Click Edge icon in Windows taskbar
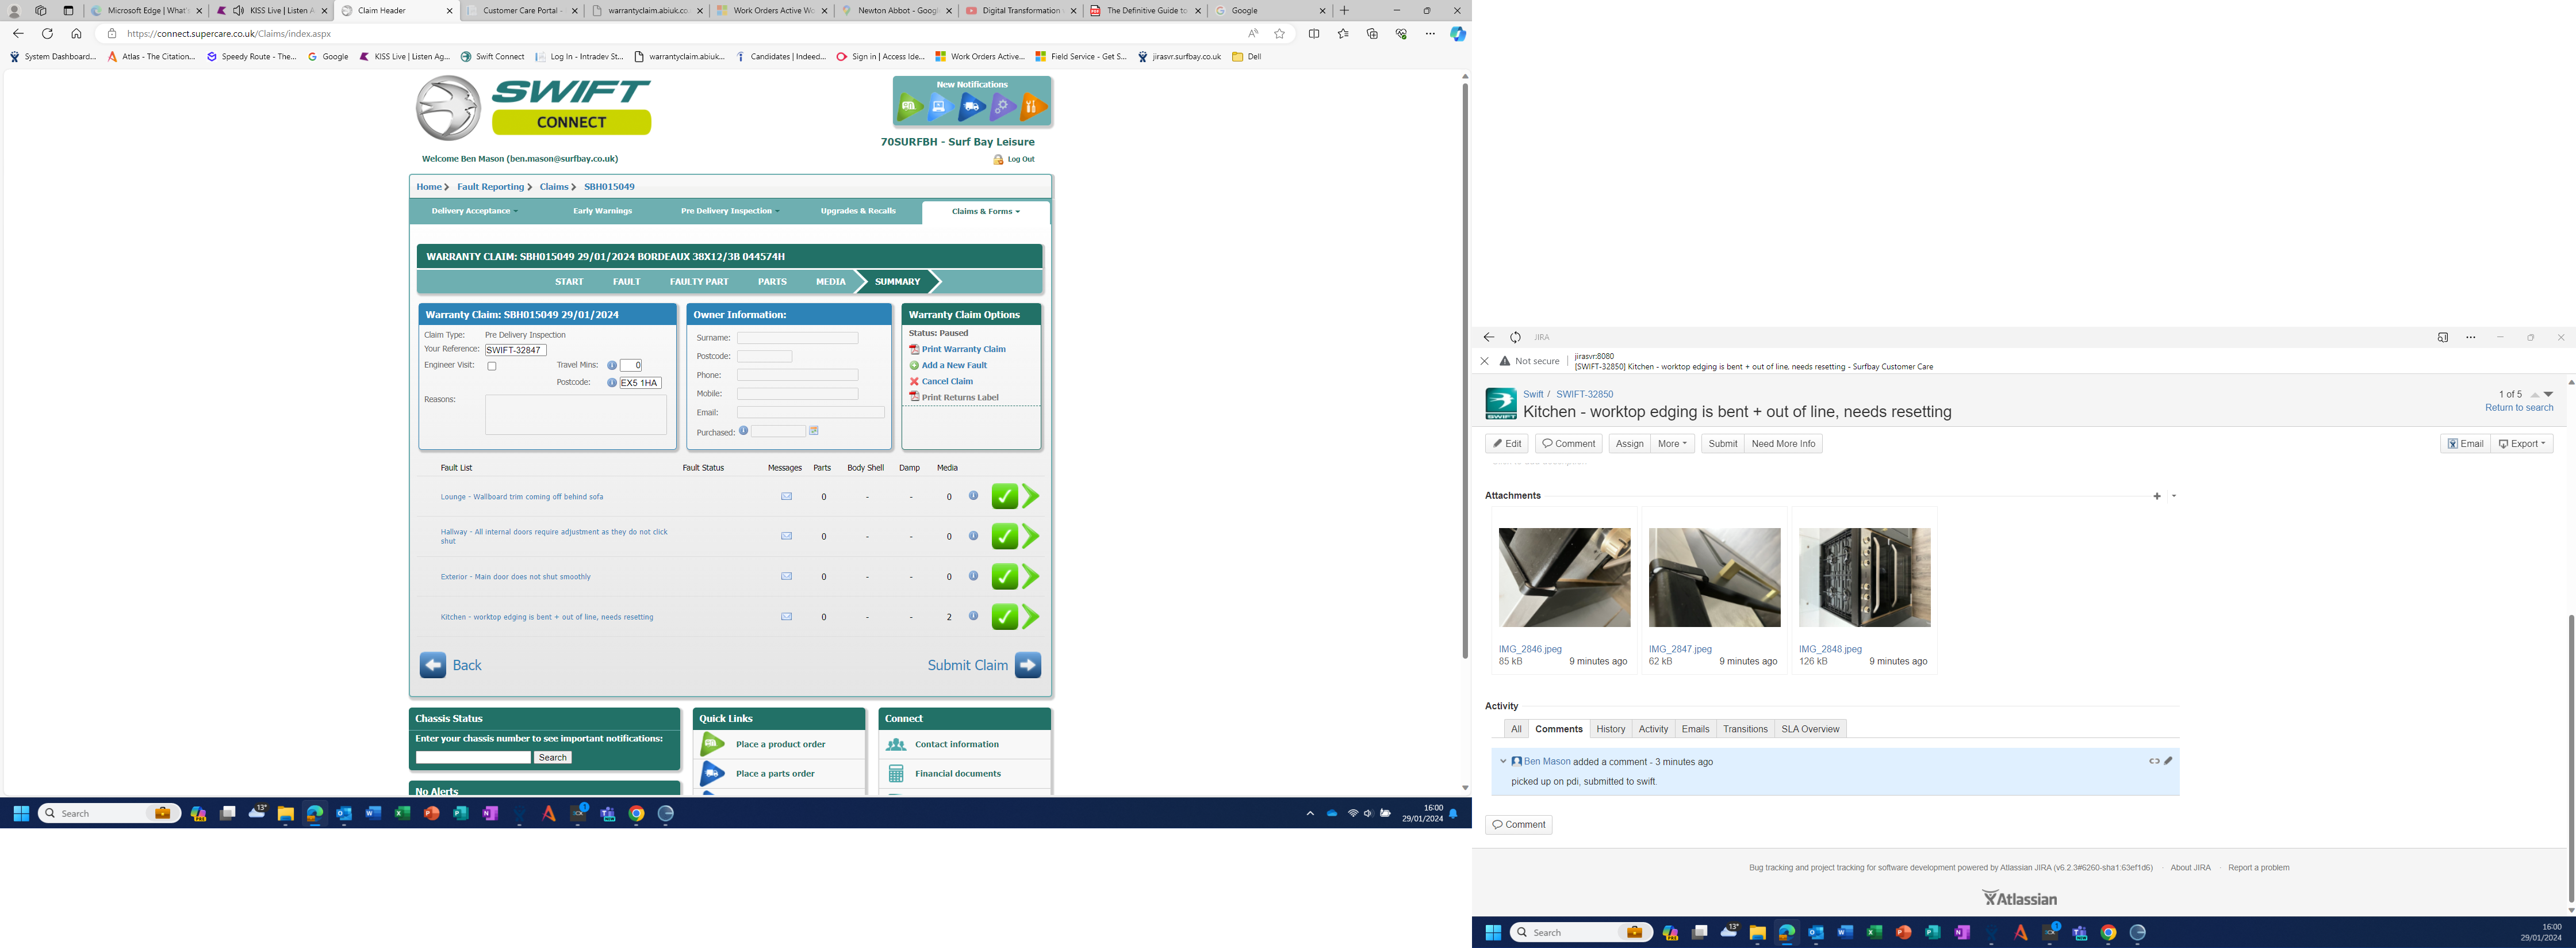Screen dimensions: 2576x948 [315, 814]
